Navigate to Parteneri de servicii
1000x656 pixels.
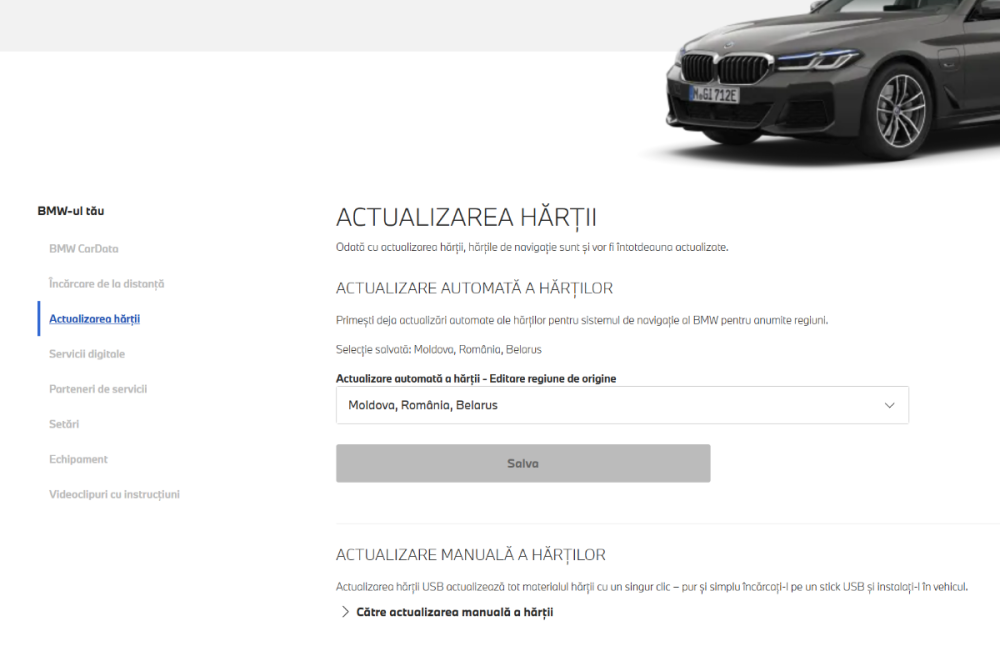[98, 389]
